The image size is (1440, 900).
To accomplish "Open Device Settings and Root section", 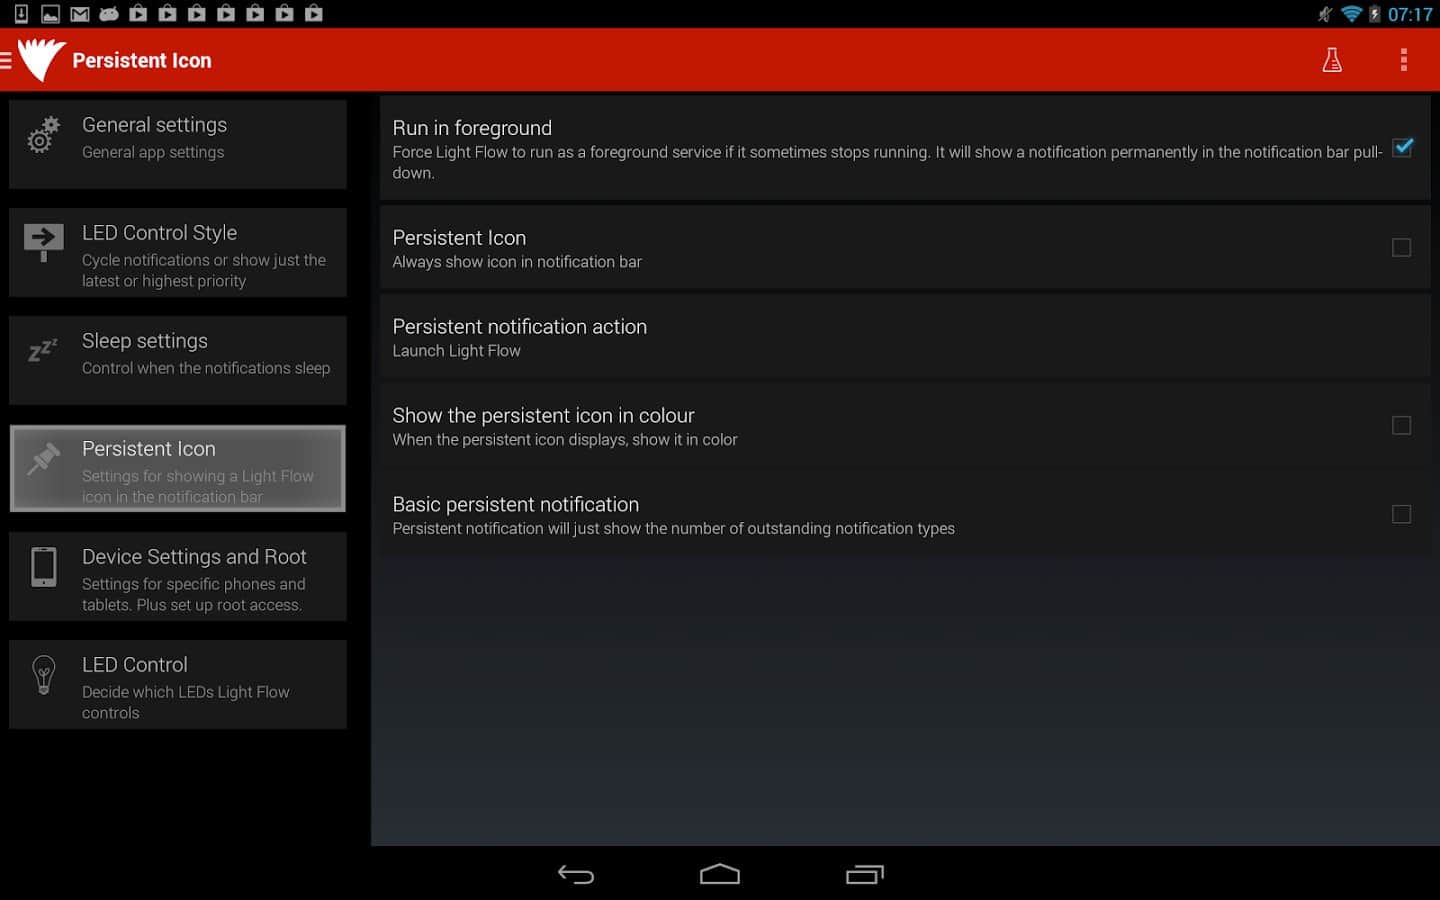I will [x=178, y=577].
